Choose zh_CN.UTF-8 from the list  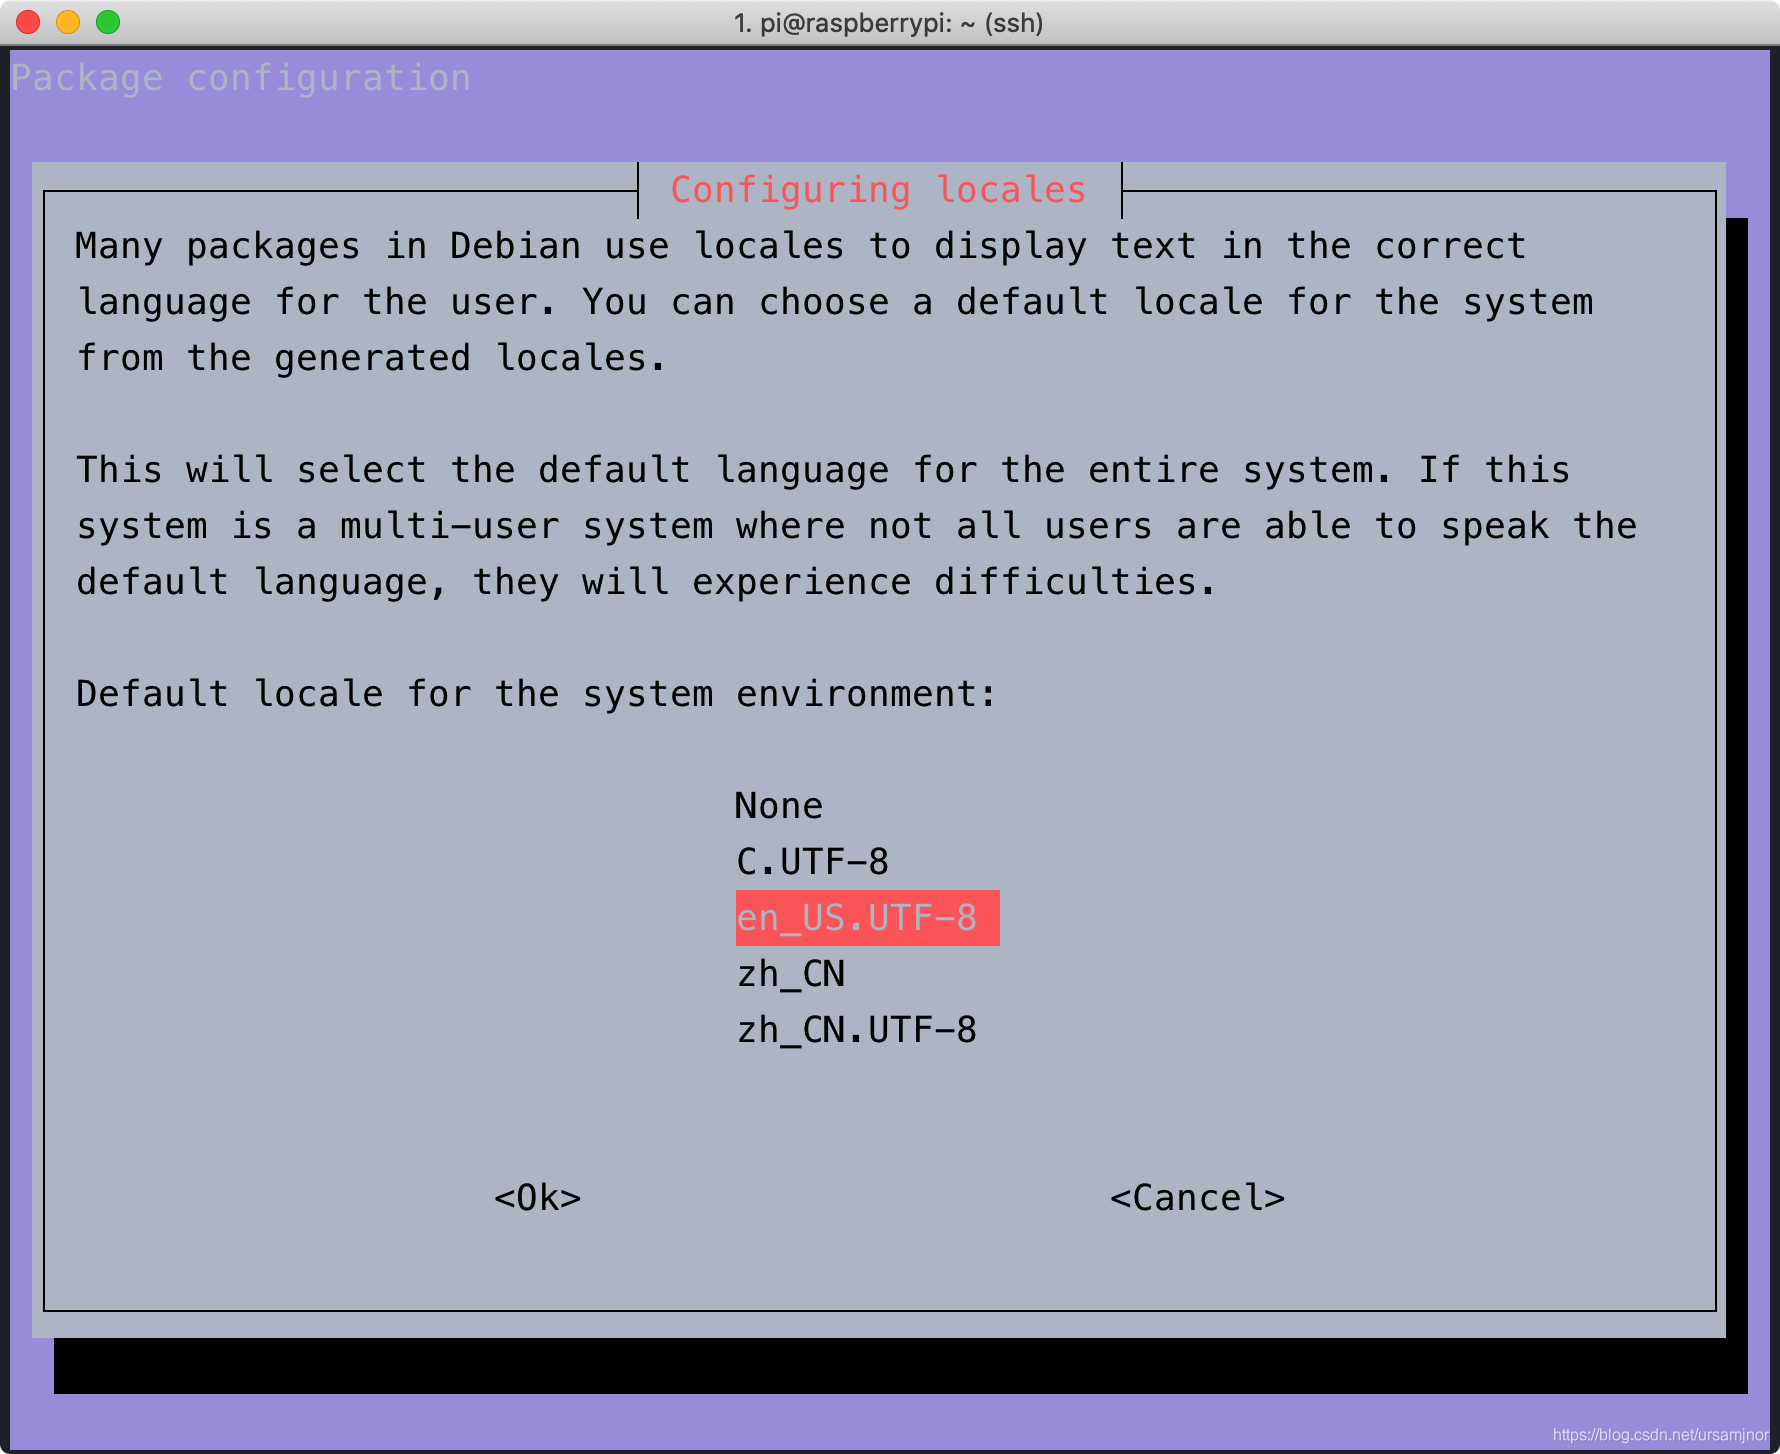[x=857, y=1030]
